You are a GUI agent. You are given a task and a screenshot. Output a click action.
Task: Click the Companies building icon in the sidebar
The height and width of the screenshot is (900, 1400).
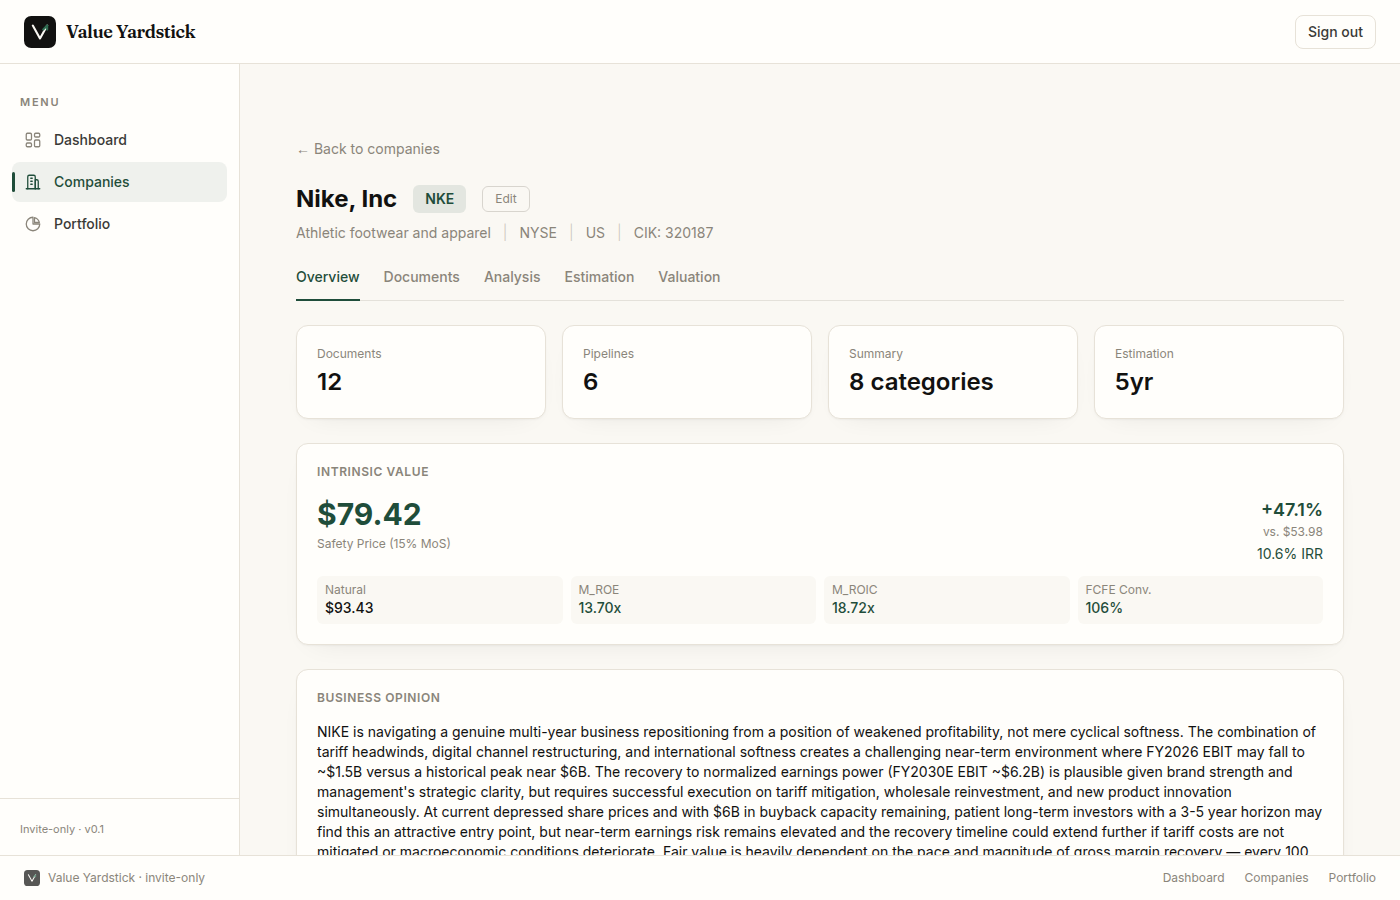click(33, 182)
